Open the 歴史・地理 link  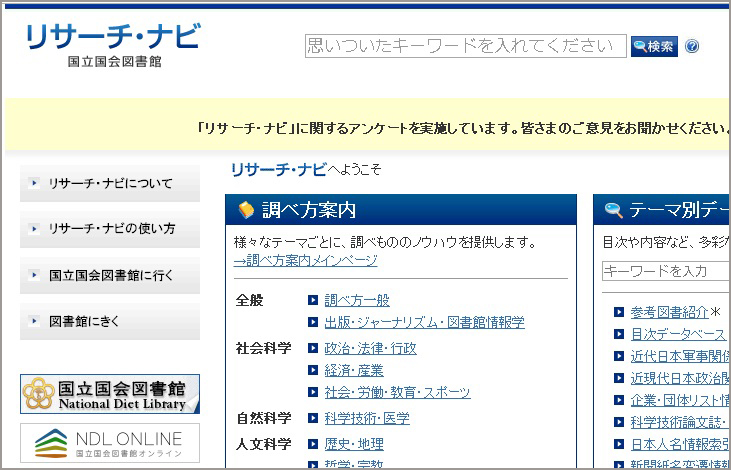point(354,444)
